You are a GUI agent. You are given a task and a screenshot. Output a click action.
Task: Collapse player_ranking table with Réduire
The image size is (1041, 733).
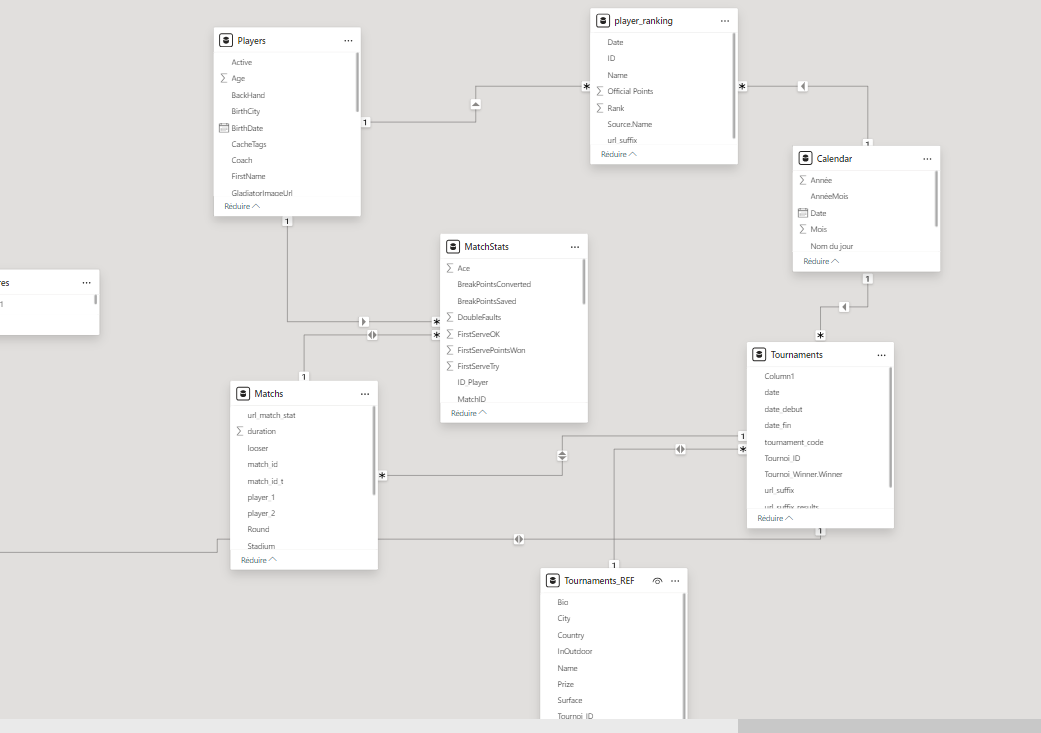point(618,154)
